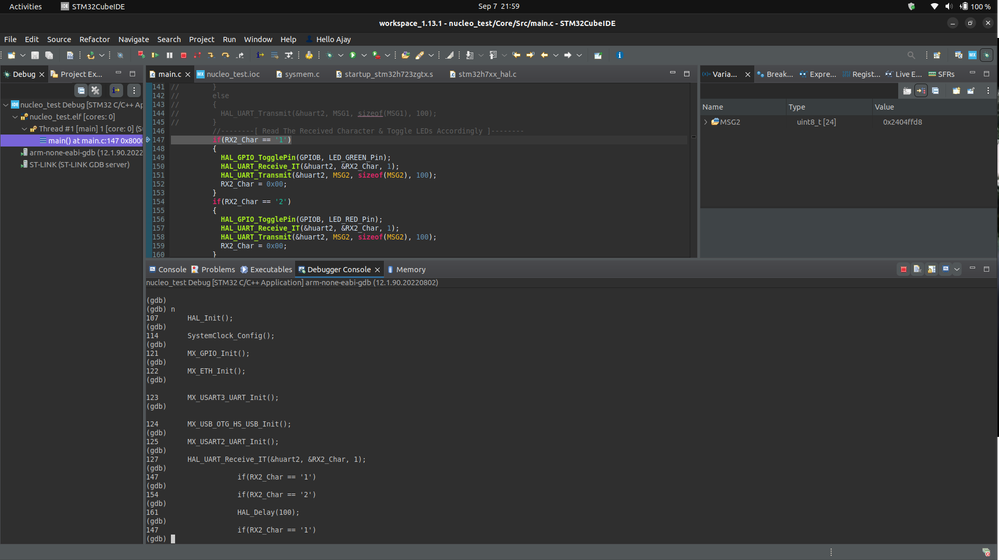The image size is (999, 560).
Task: Toggle the Skip All Breakpoints button
Action: click(x=120, y=55)
